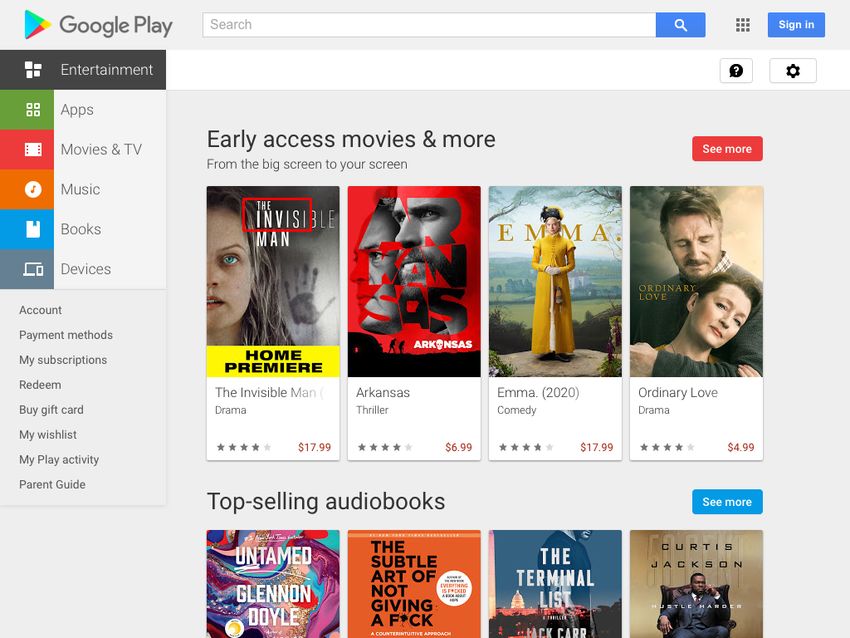Click the Buy gift card link
The height and width of the screenshot is (638, 850).
tap(51, 410)
